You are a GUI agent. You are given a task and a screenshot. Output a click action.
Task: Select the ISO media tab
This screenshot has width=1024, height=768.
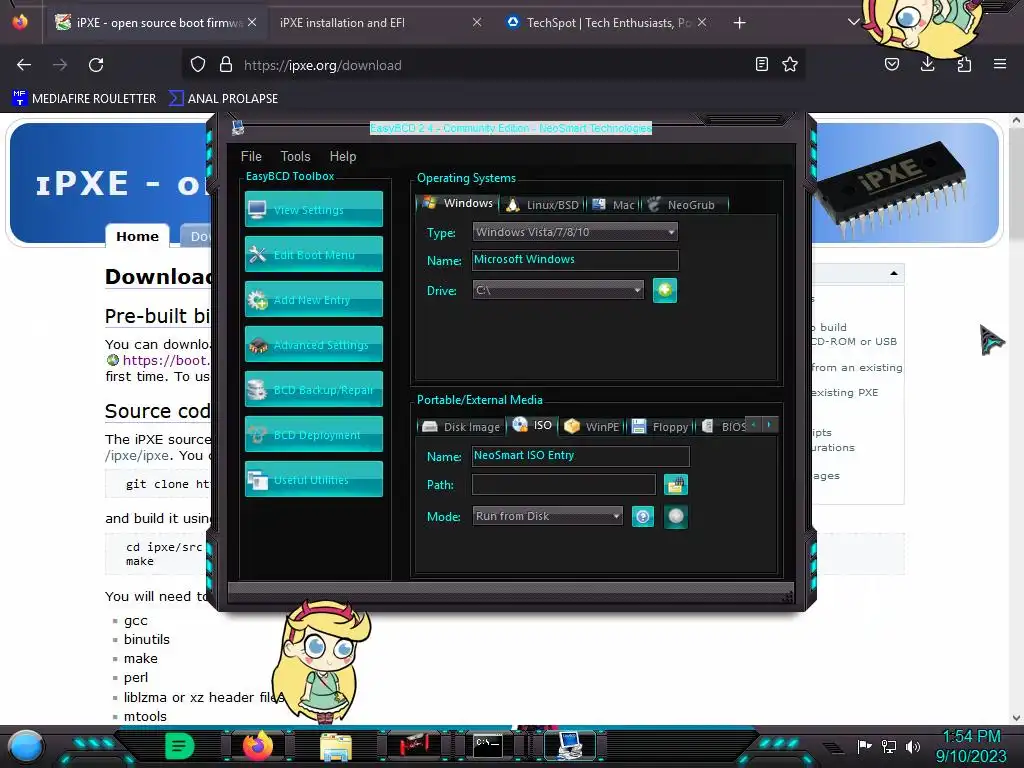[532, 425]
